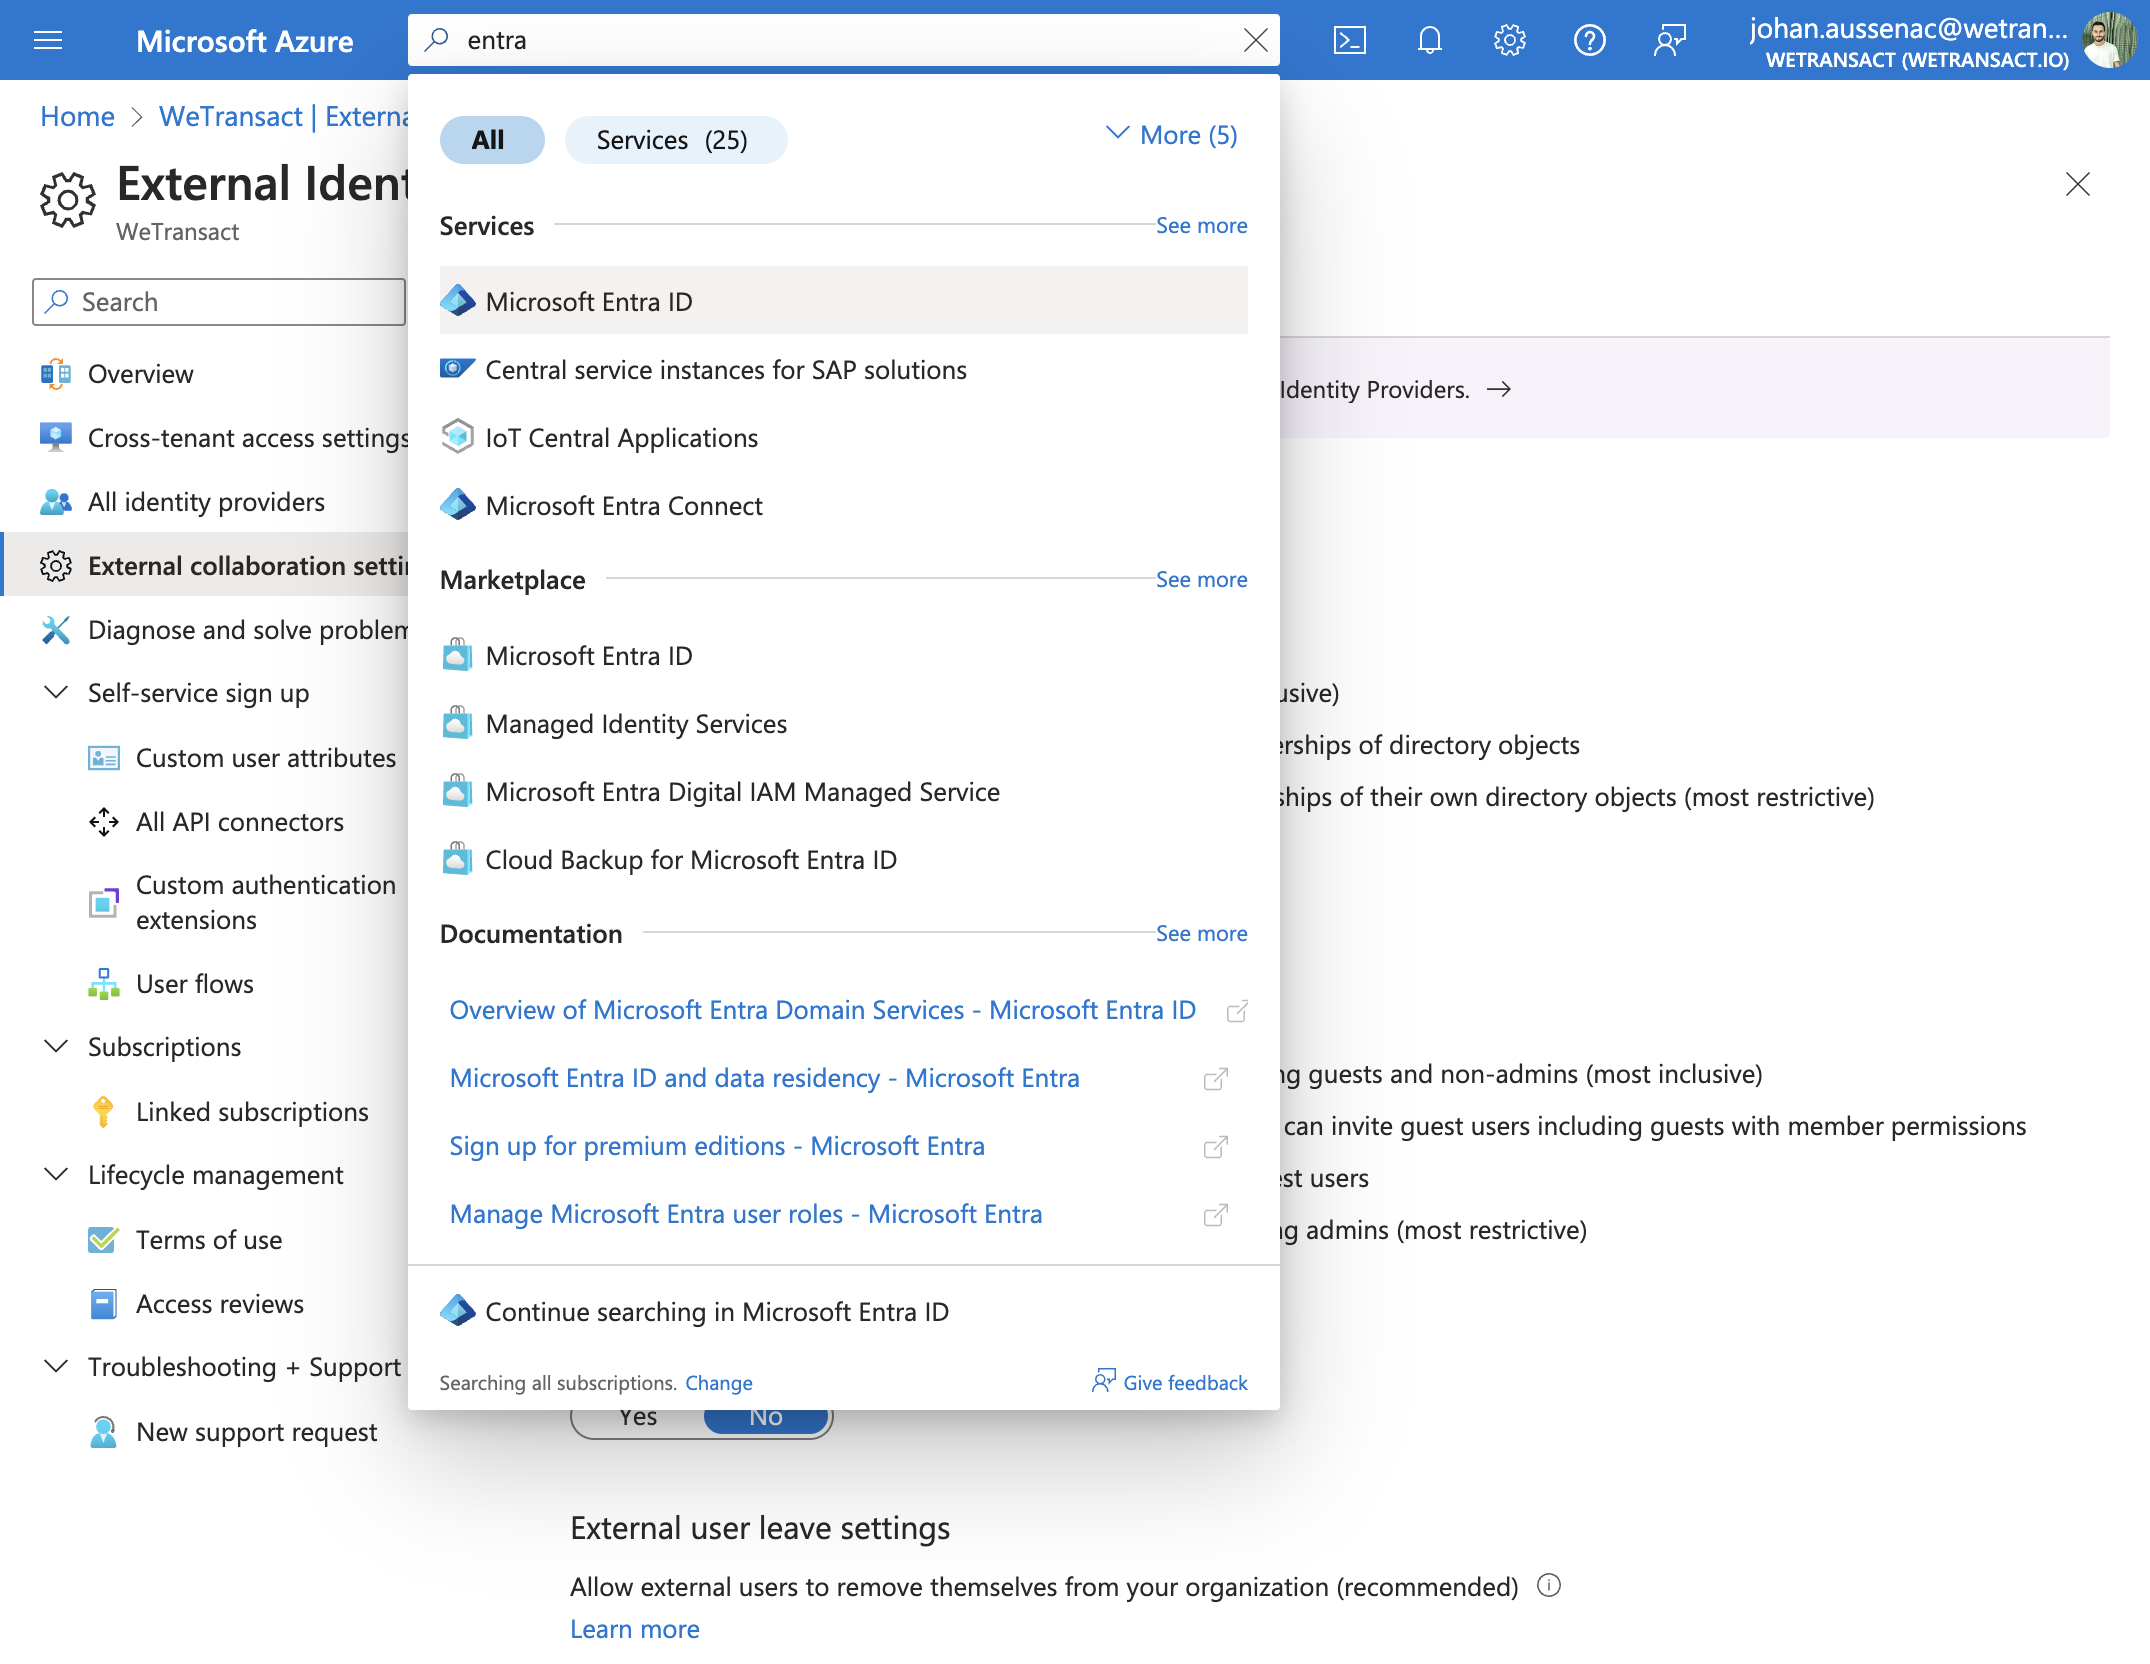
Task: Continue searching in Microsoft Entra ID
Action: tap(843, 1312)
